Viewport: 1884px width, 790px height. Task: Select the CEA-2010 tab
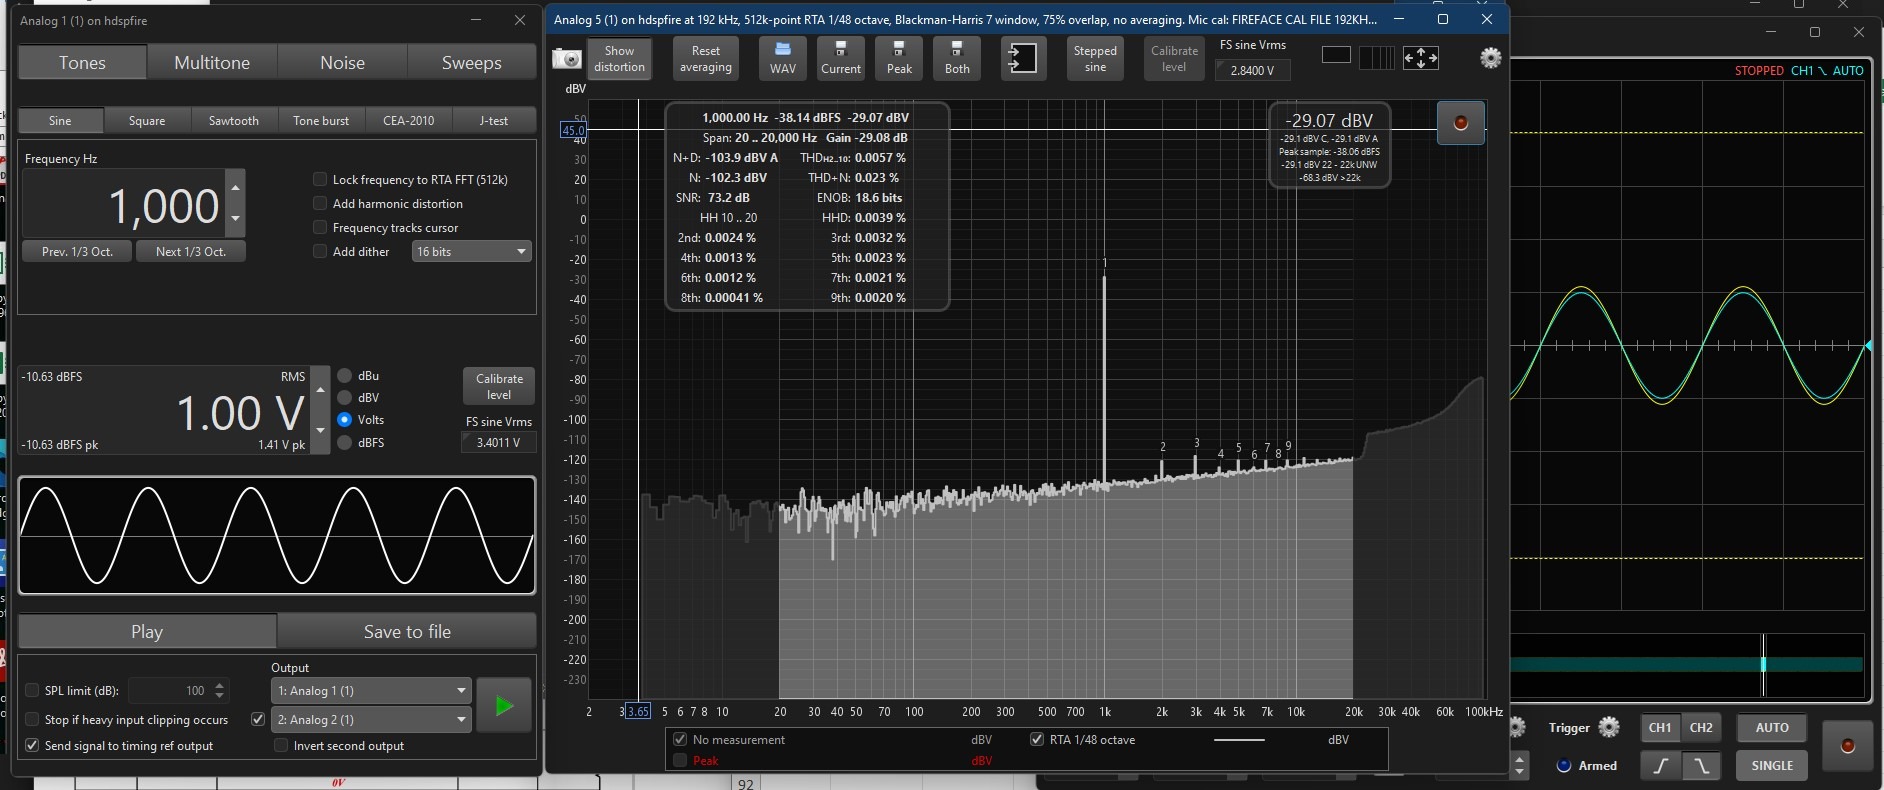[408, 120]
